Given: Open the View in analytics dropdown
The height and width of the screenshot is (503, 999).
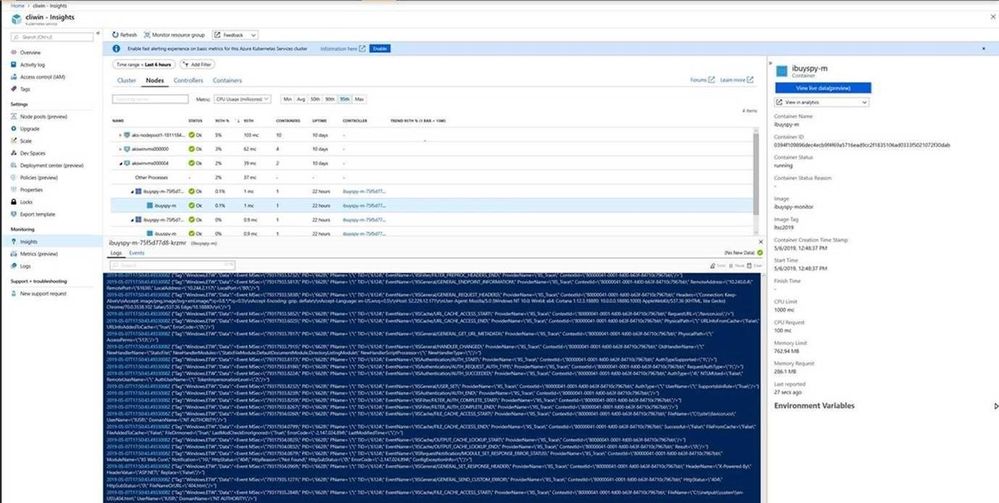Looking at the screenshot, I should (822, 102).
